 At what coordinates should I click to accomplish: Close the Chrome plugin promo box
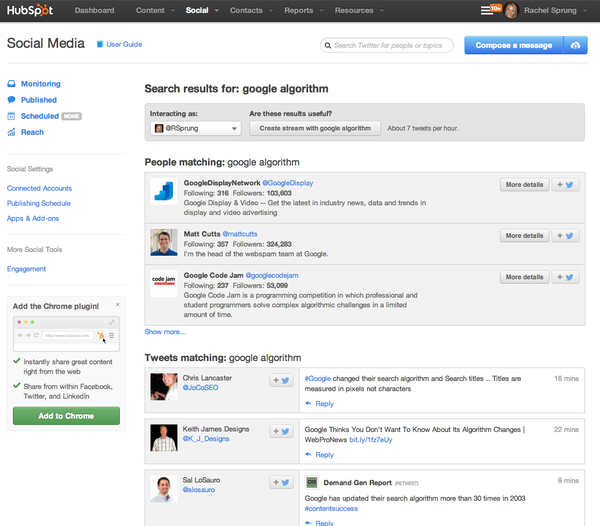(117, 304)
